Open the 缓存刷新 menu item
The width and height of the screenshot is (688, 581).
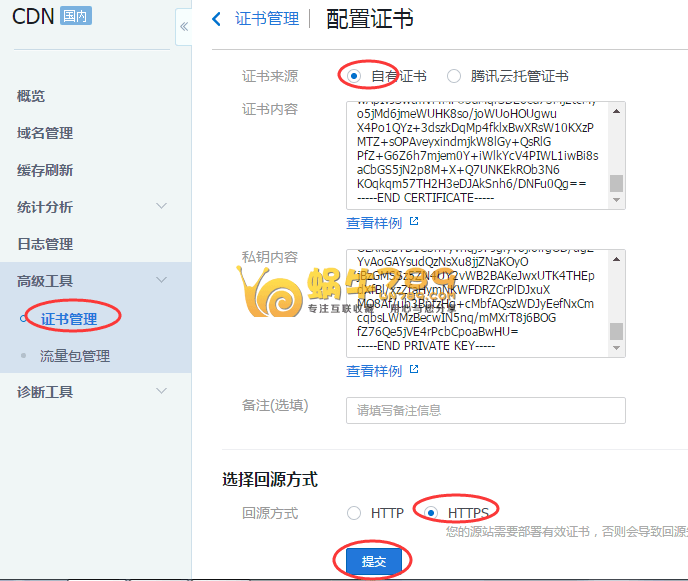(x=45, y=170)
